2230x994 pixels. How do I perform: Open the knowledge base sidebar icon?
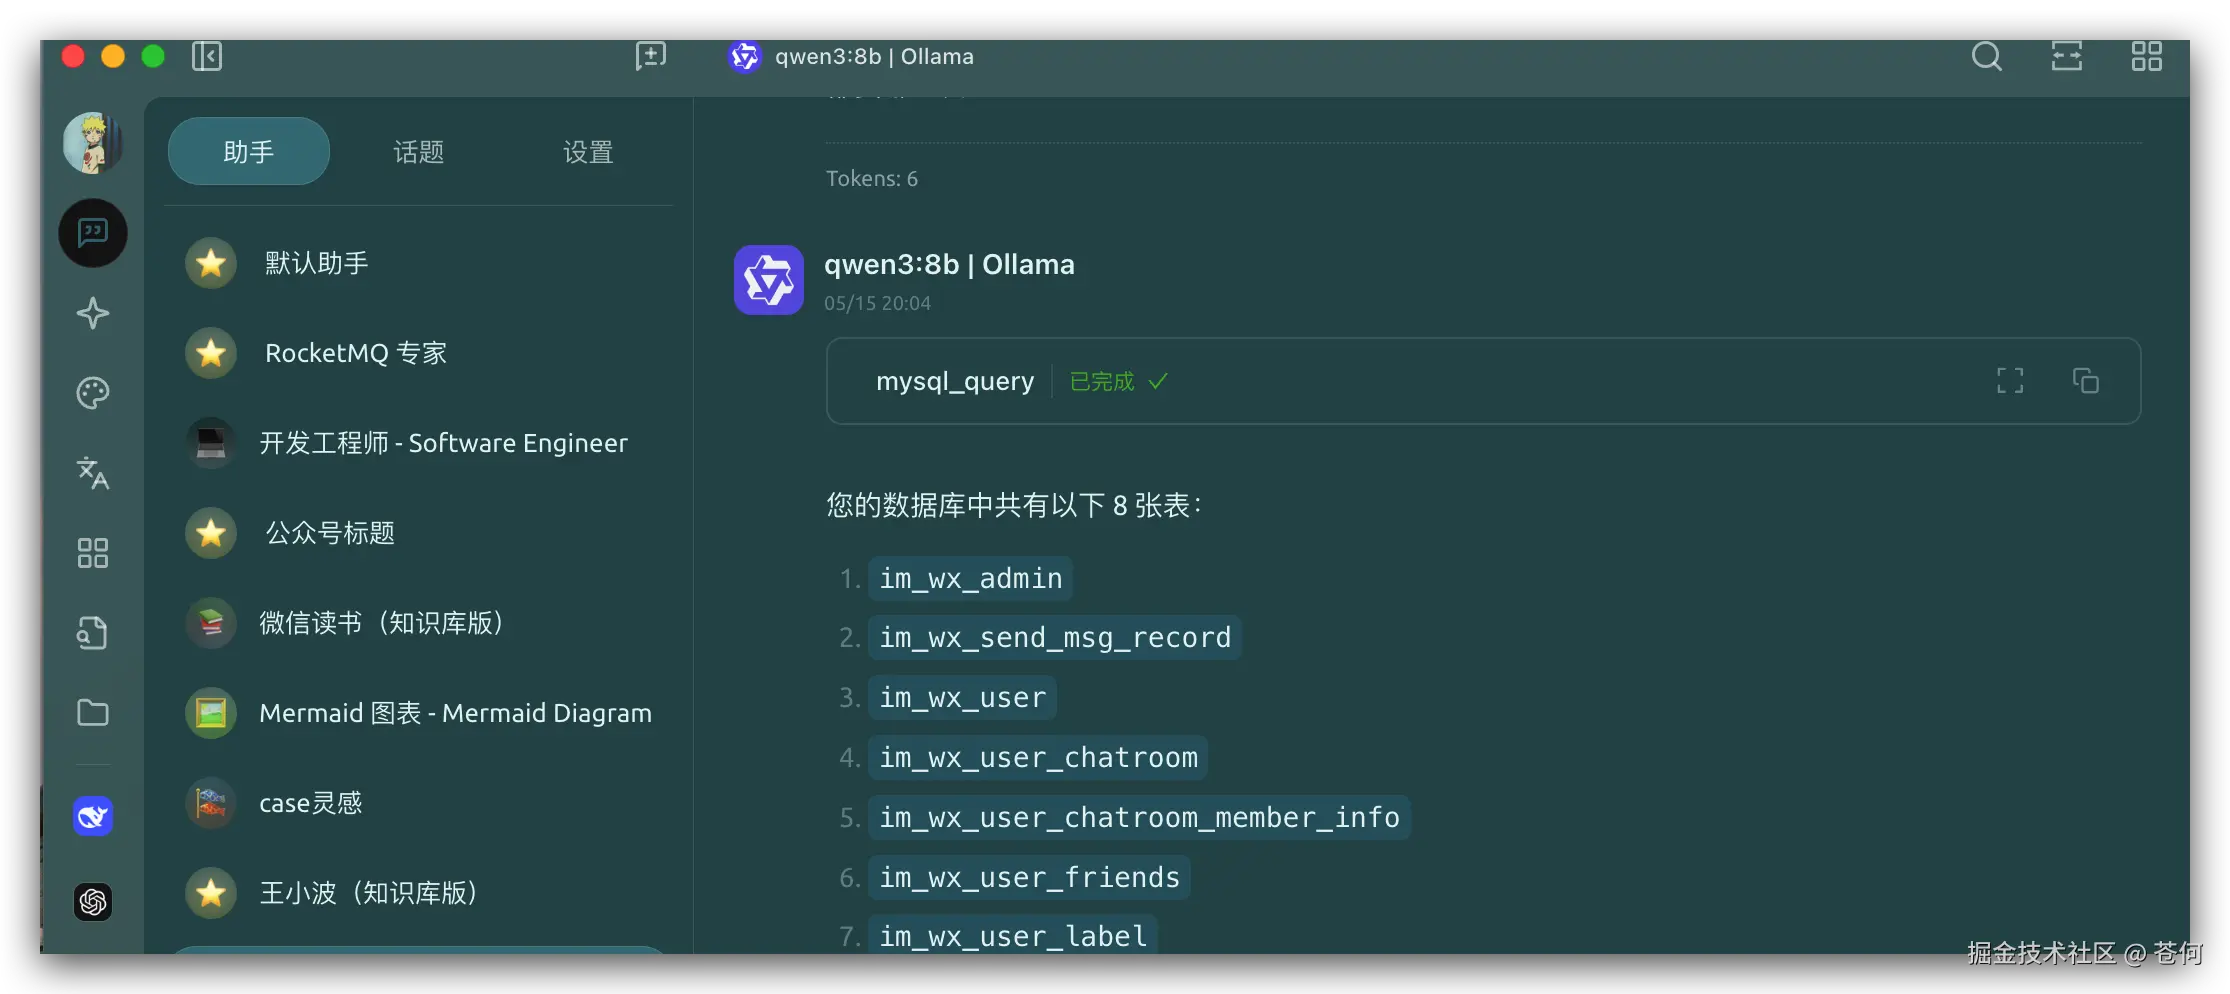[x=93, y=633]
